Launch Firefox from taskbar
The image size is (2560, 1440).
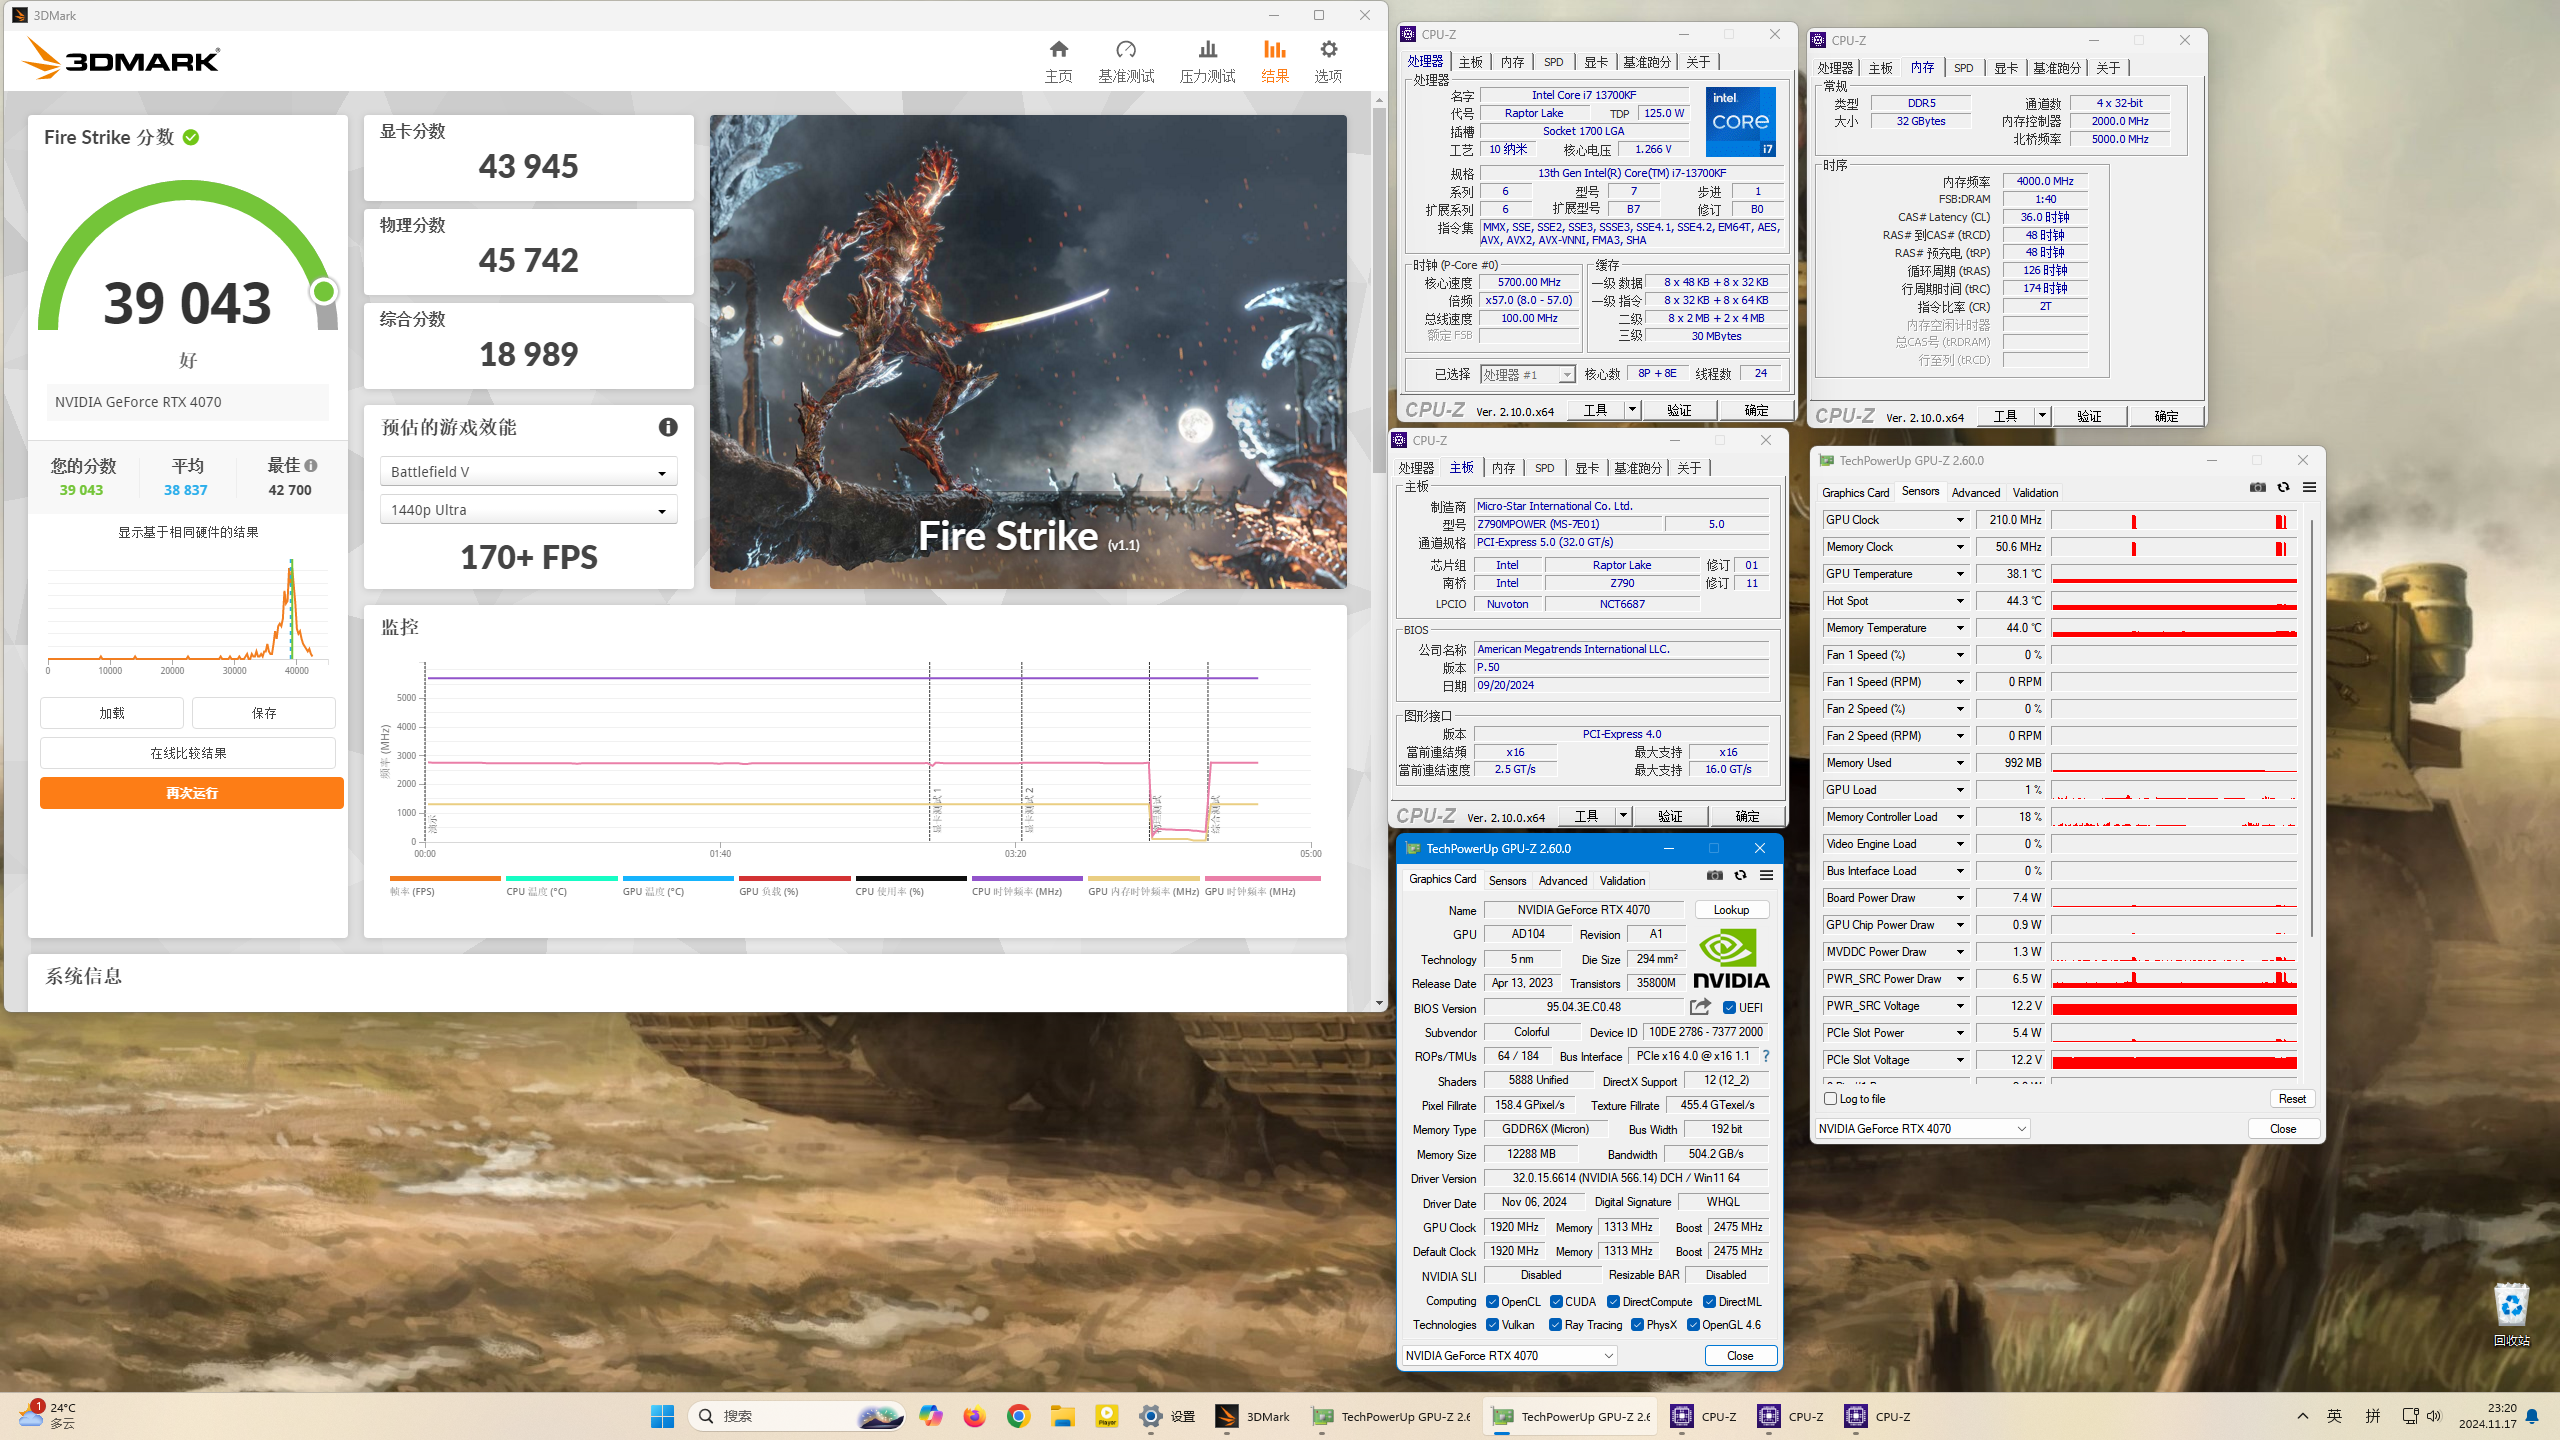pyautogui.click(x=974, y=1416)
